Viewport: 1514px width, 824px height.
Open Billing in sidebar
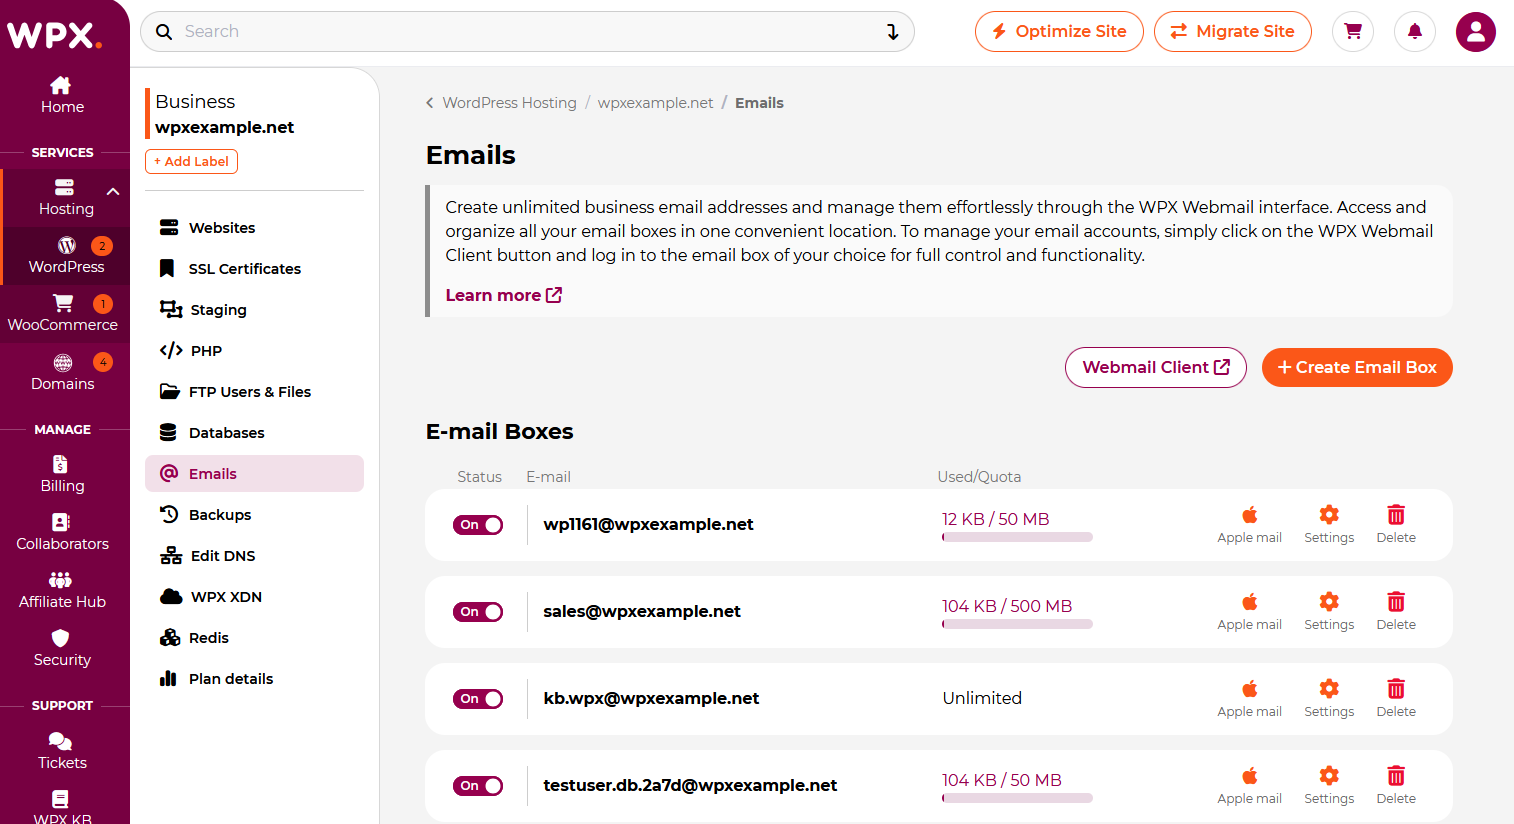point(62,474)
